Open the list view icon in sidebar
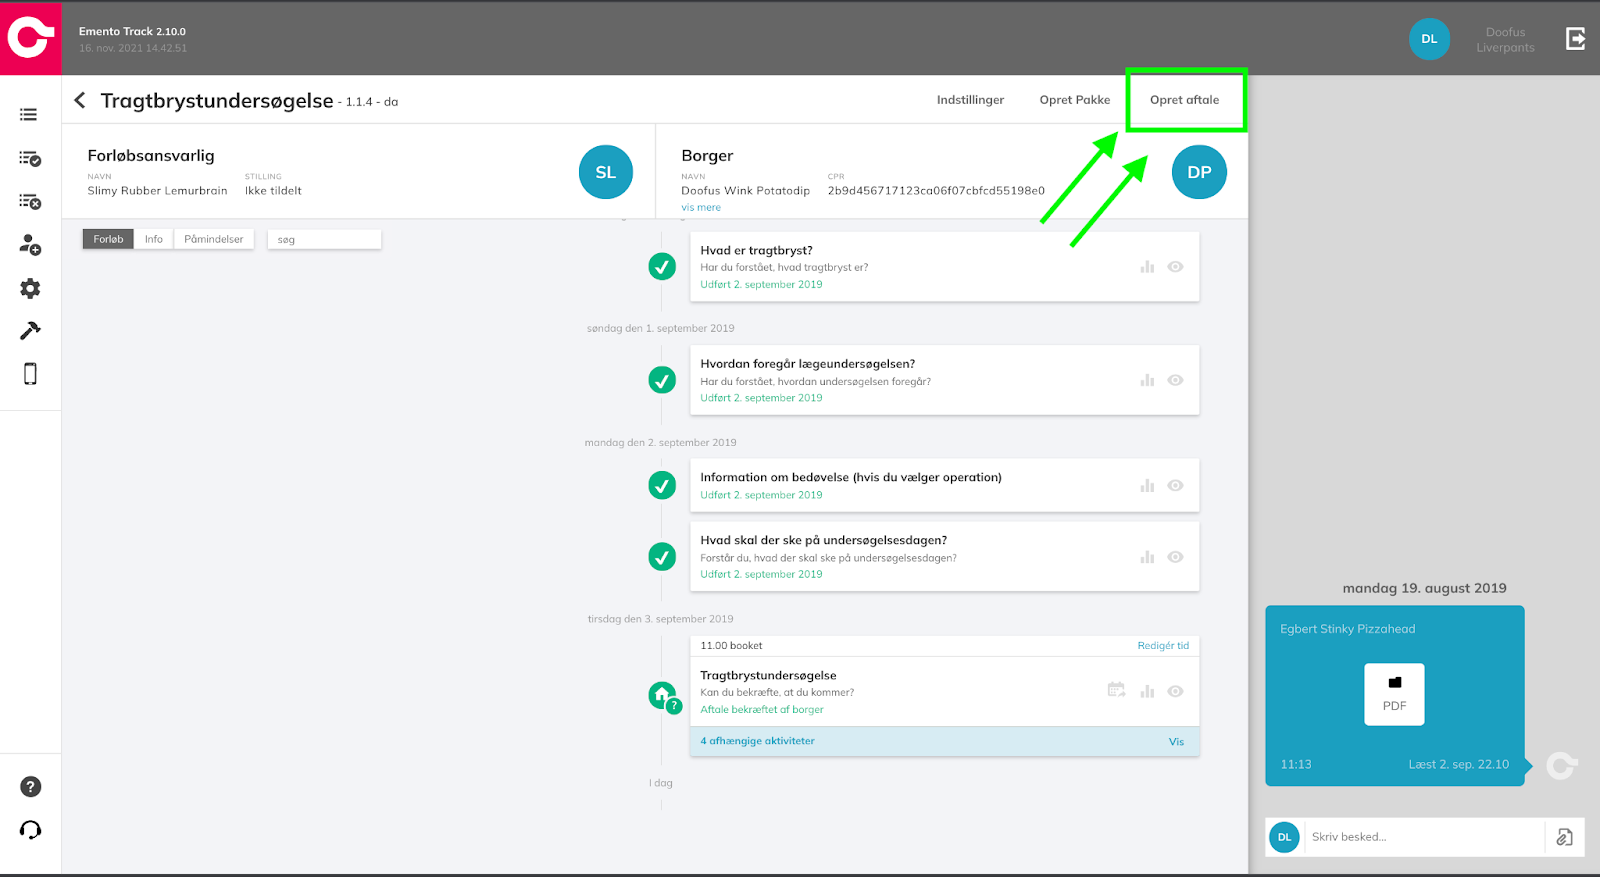Image resolution: width=1600 pixels, height=877 pixels. [x=29, y=115]
